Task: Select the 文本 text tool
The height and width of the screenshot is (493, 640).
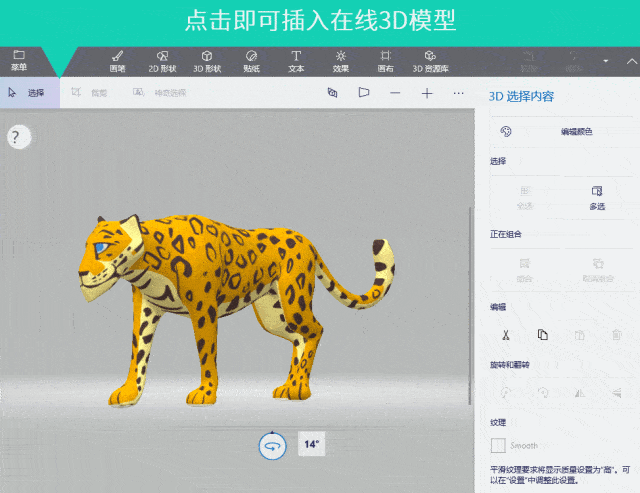Action: [296, 61]
